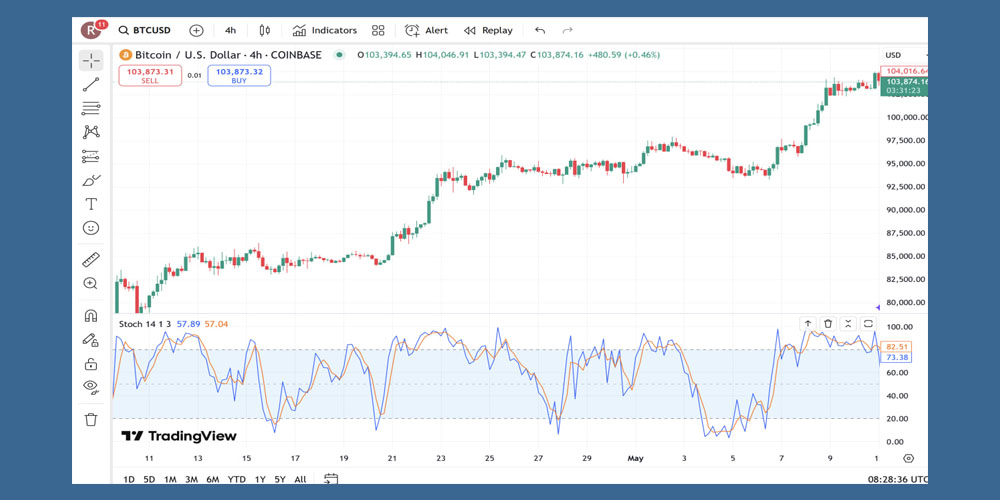Open the emoji icons tool
This screenshot has width=1000, height=500.
[91, 228]
